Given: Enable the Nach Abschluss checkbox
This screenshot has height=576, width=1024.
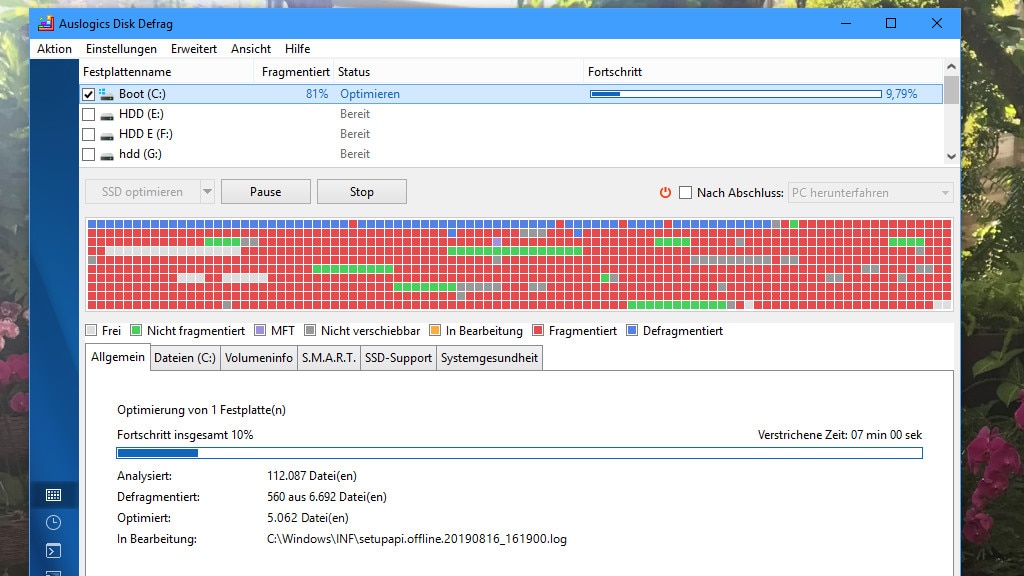Looking at the screenshot, I should pyautogui.click(x=685, y=193).
